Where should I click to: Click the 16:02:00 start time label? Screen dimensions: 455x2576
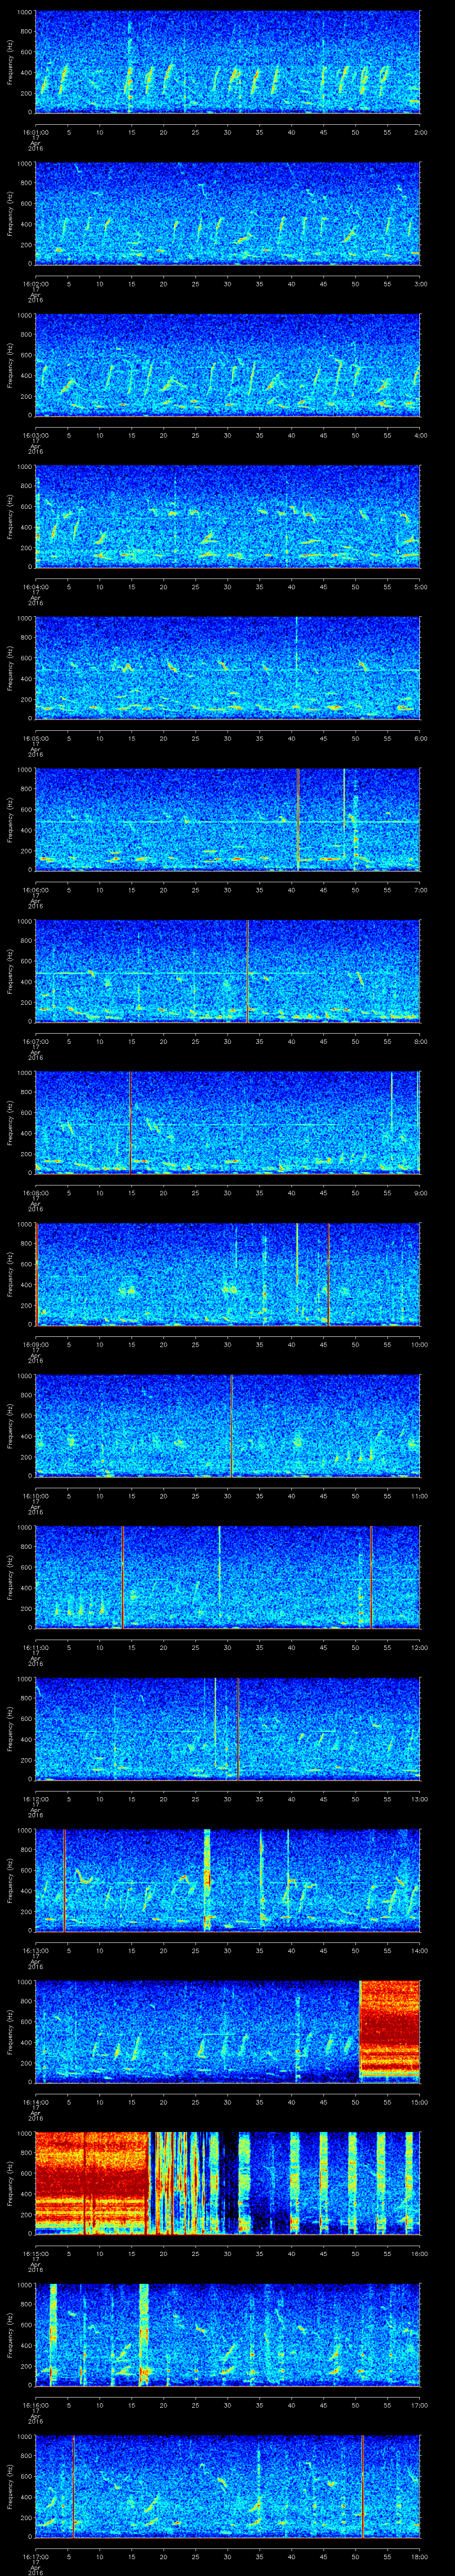(35, 284)
